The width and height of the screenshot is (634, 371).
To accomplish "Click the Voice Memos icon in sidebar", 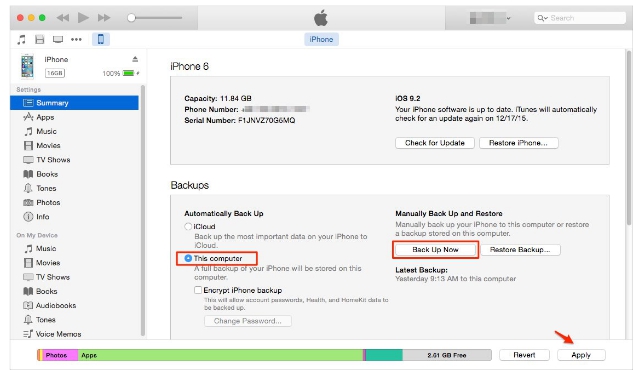I will (28, 334).
